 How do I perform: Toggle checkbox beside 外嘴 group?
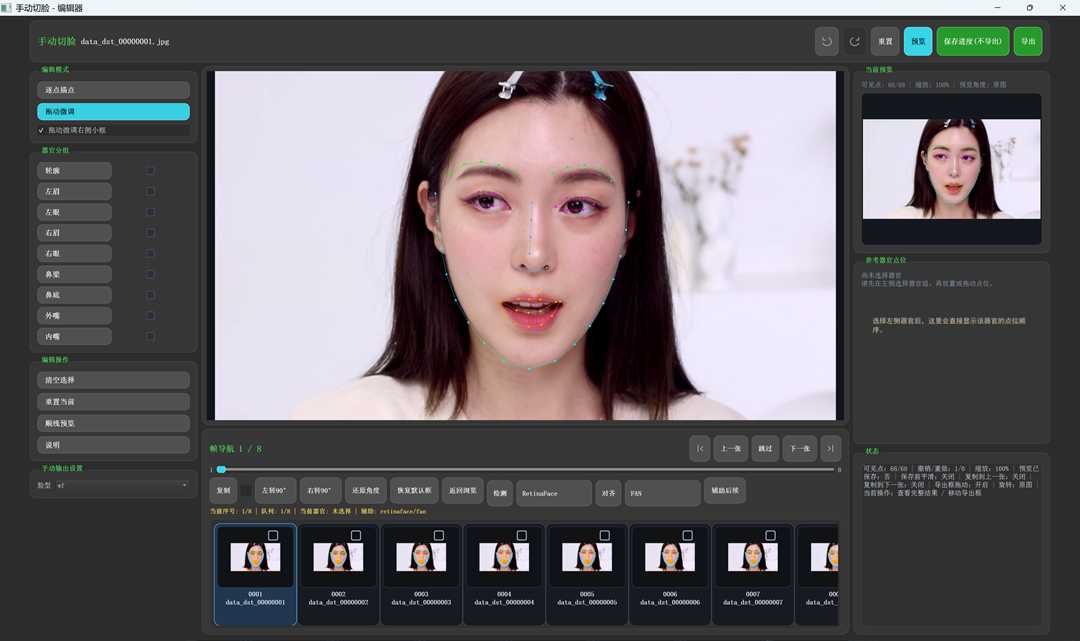(150, 315)
